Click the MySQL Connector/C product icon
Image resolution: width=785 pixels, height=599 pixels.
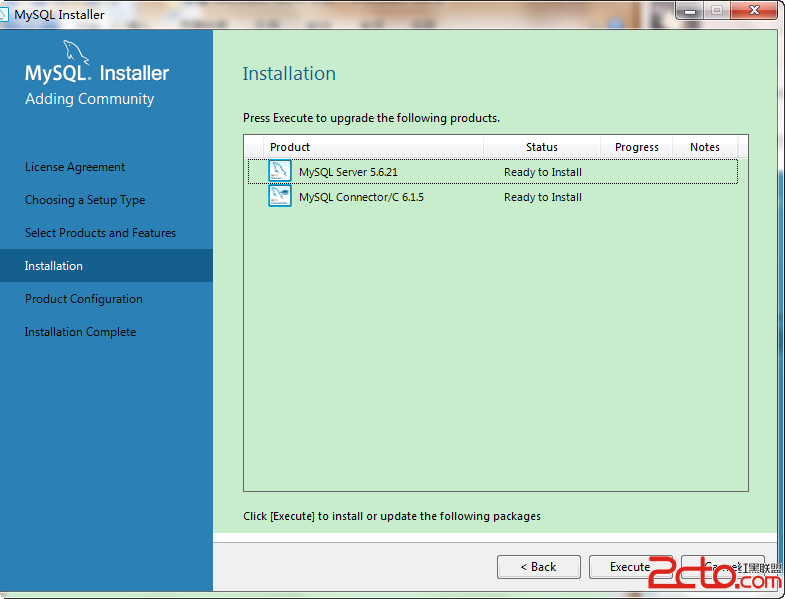click(280, 196)
